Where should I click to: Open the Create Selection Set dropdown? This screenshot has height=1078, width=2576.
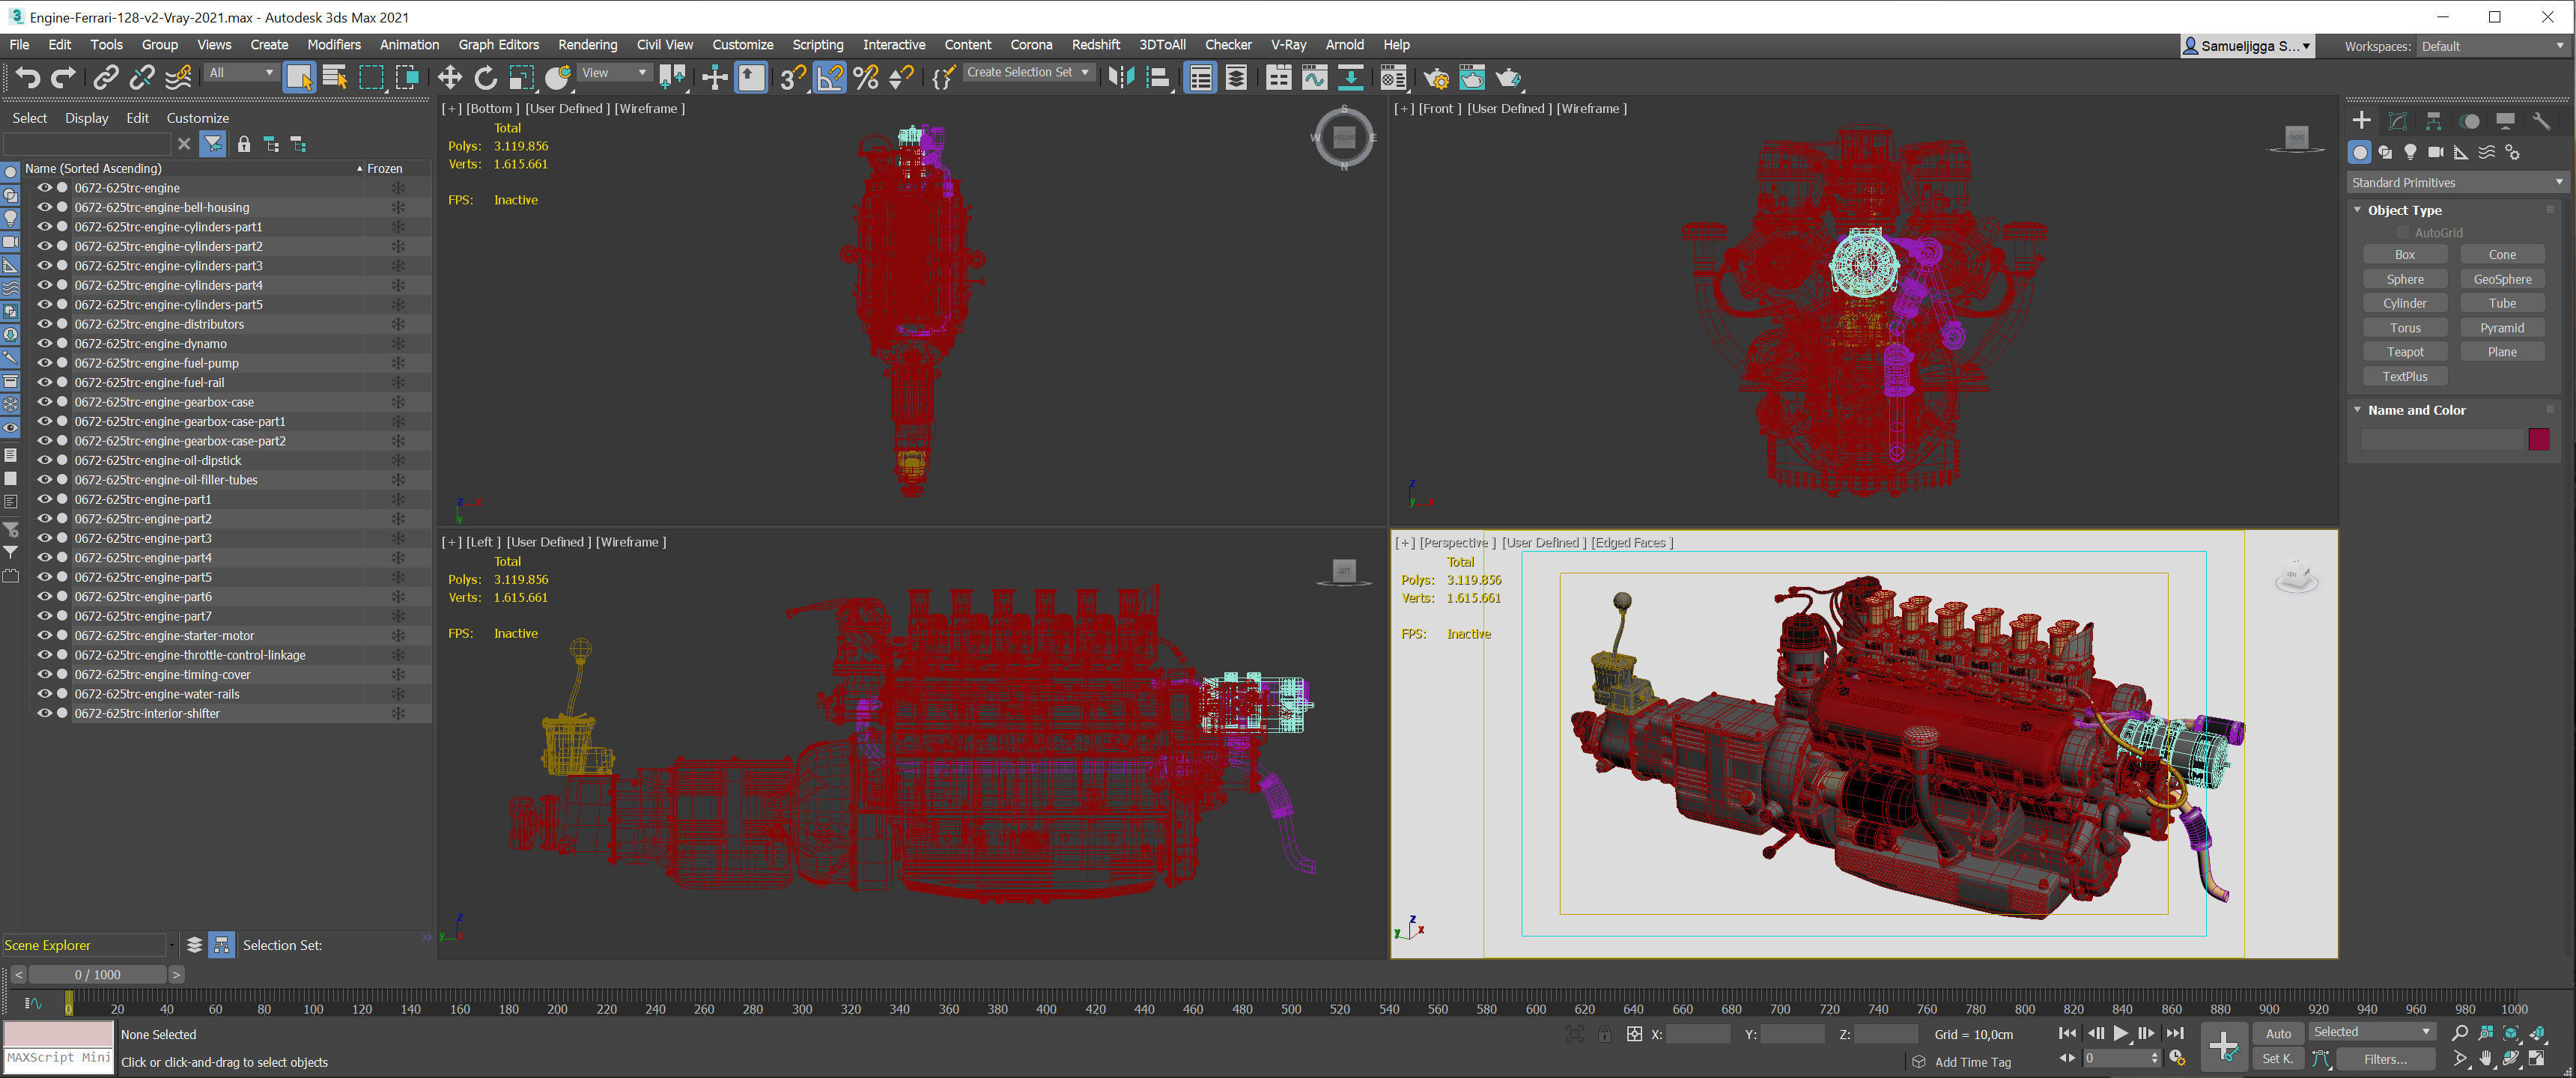pyautogui.click(x=1028, y=72)
